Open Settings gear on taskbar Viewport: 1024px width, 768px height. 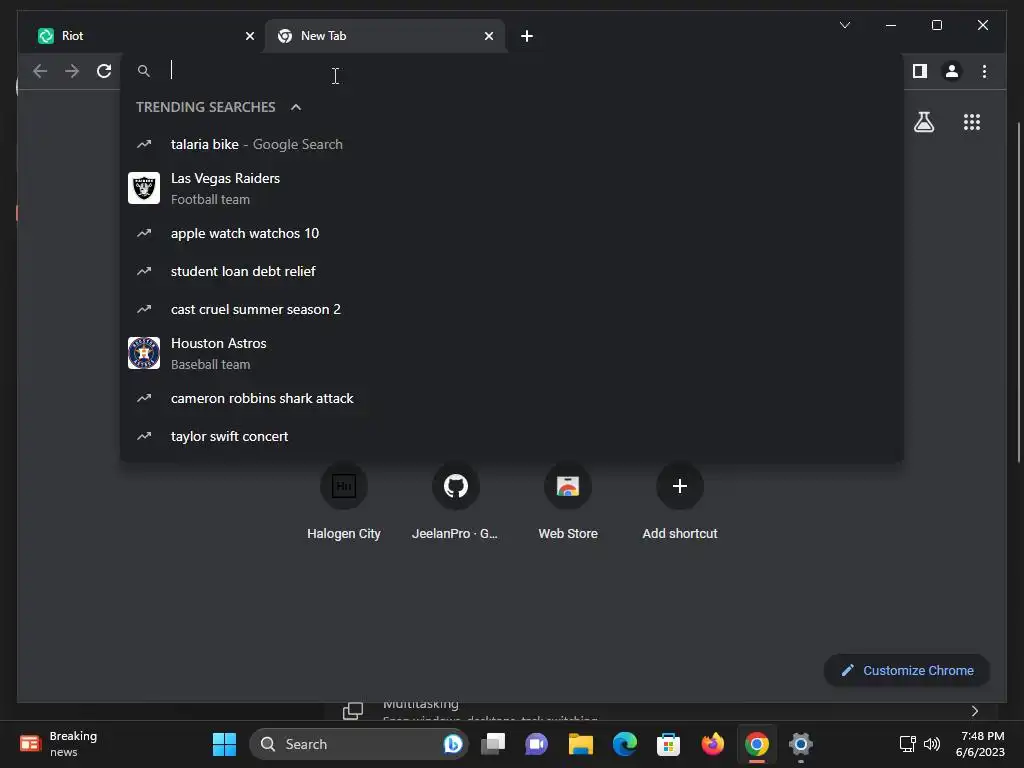pos(801,744)
